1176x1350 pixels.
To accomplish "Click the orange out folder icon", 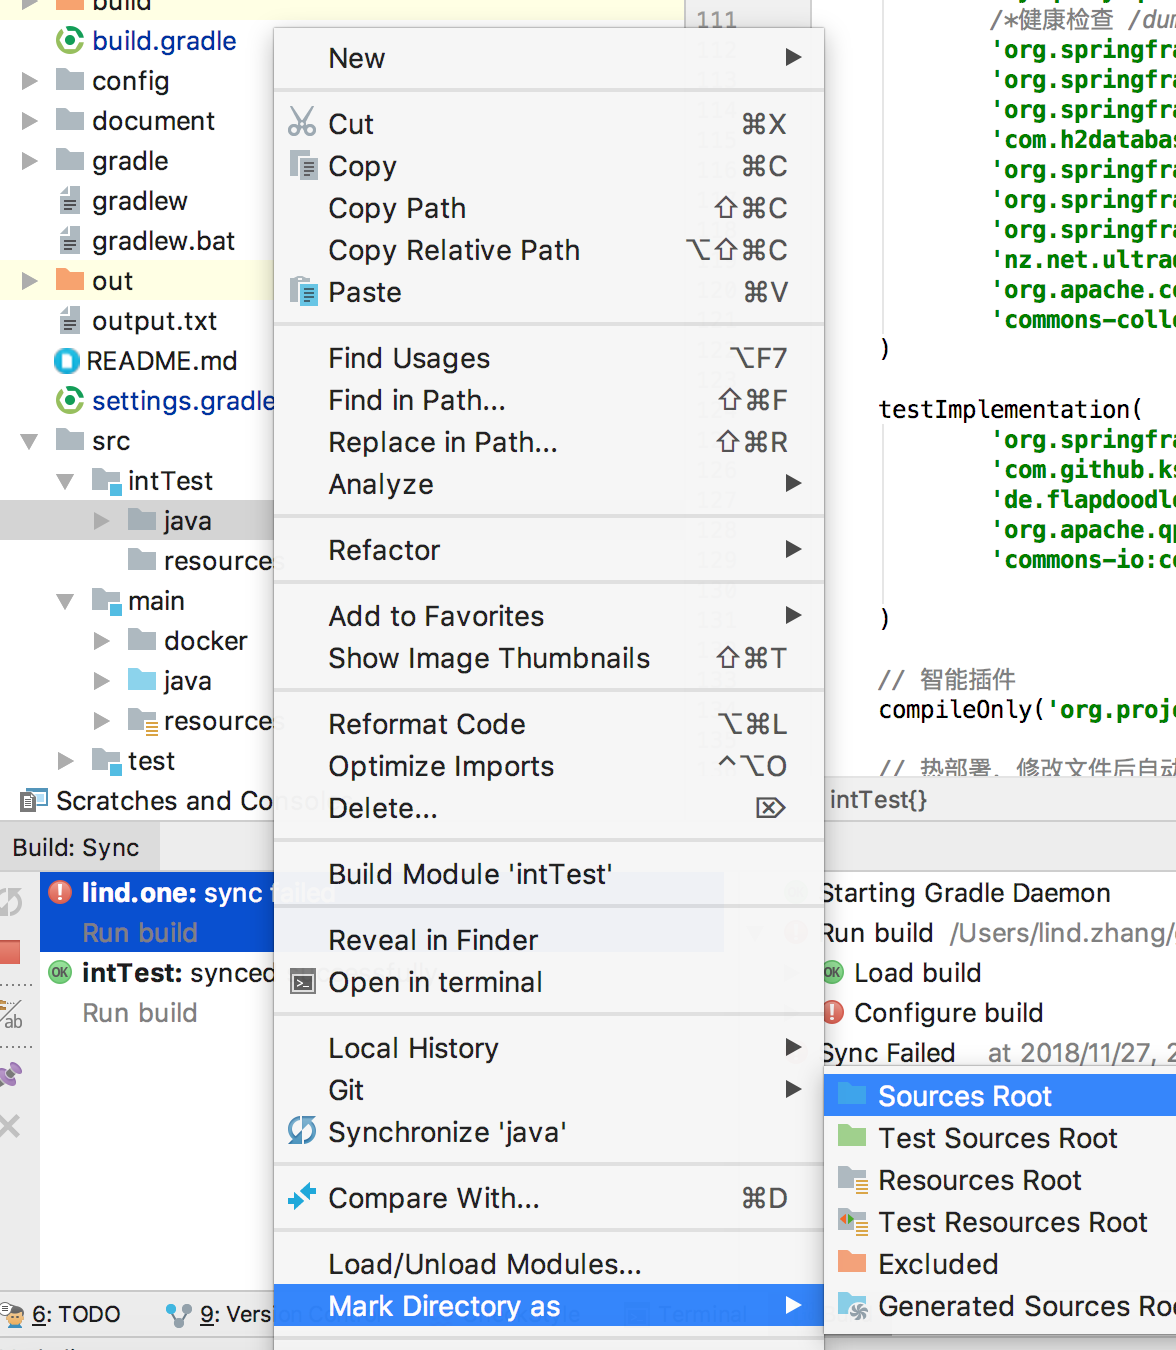I will point(70,279).
